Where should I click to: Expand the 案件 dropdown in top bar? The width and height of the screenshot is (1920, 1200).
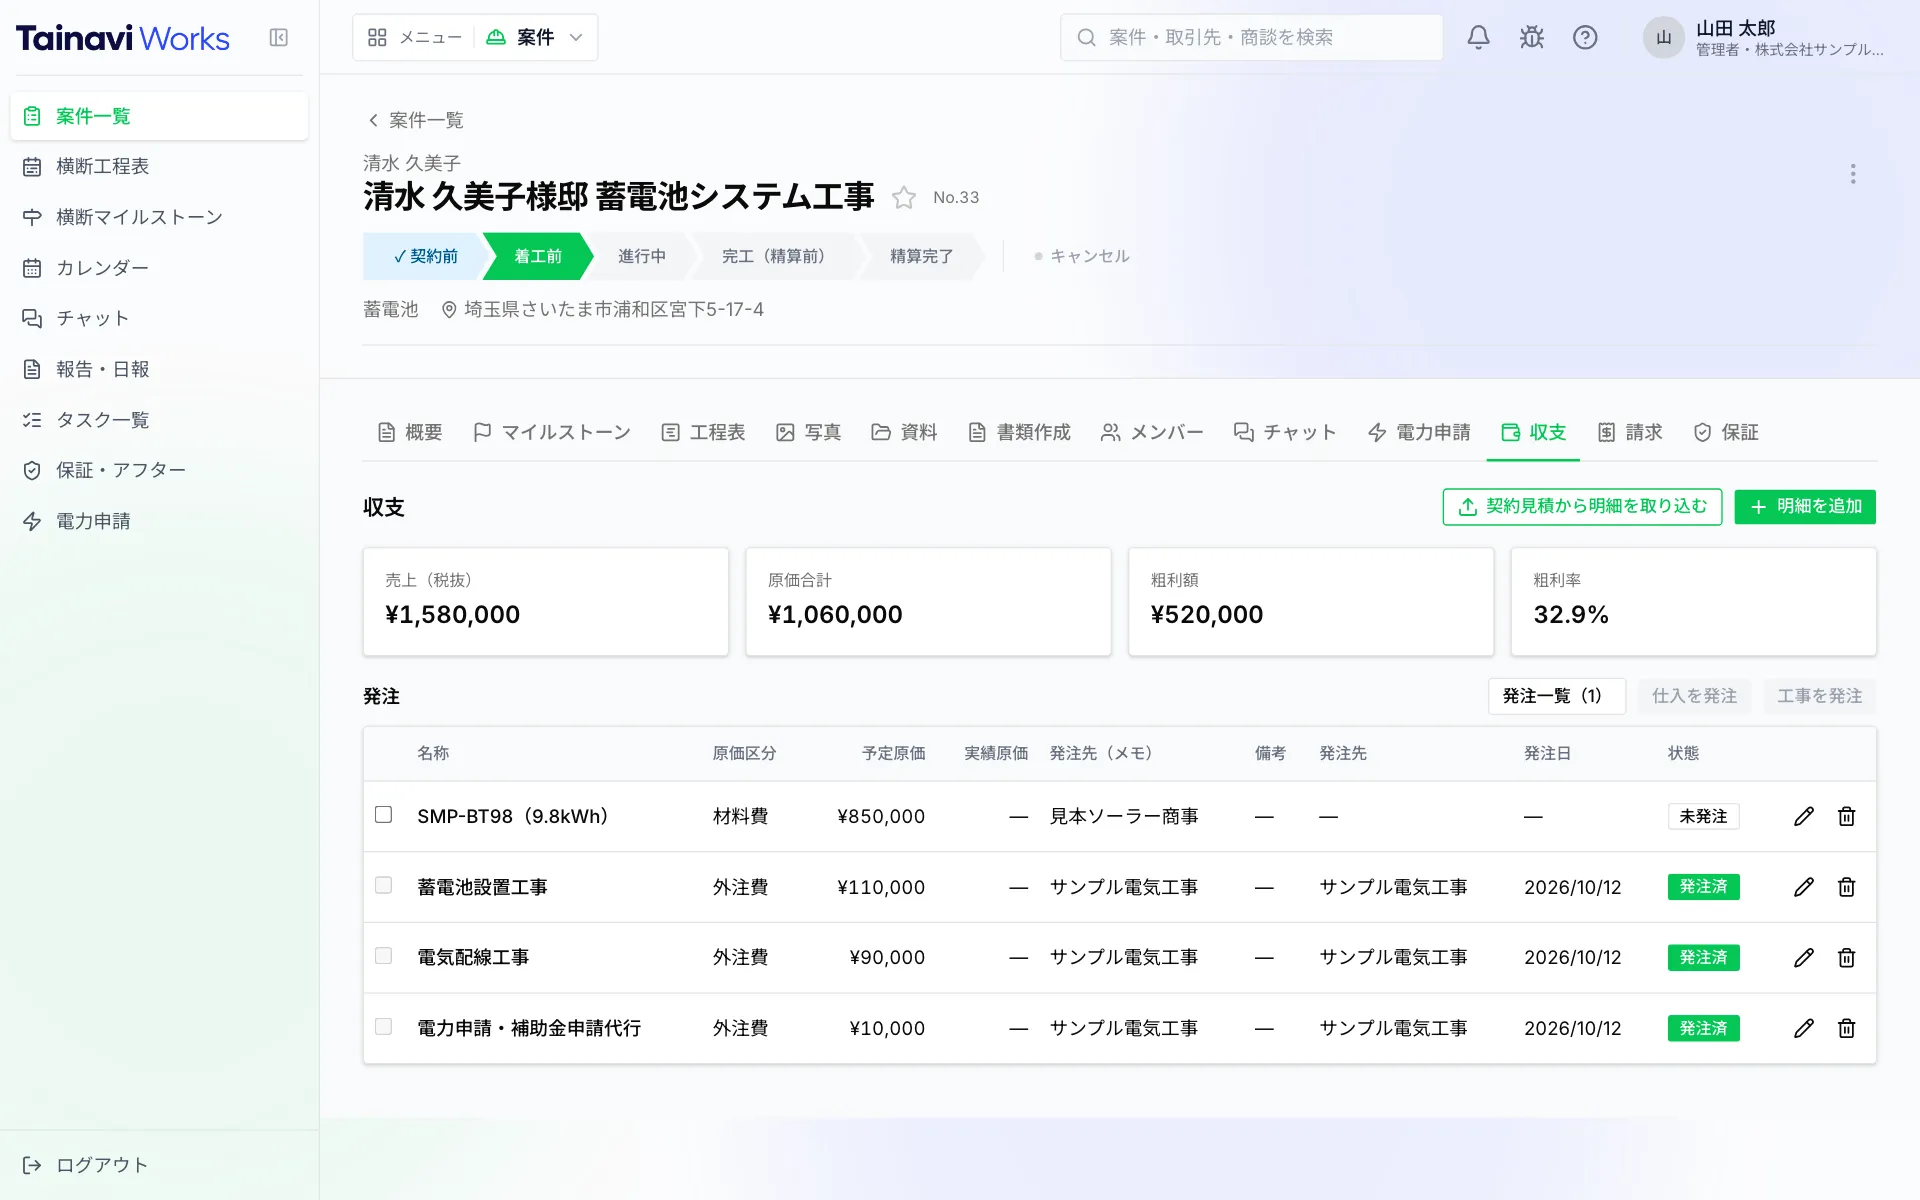[x=535, y=38]
